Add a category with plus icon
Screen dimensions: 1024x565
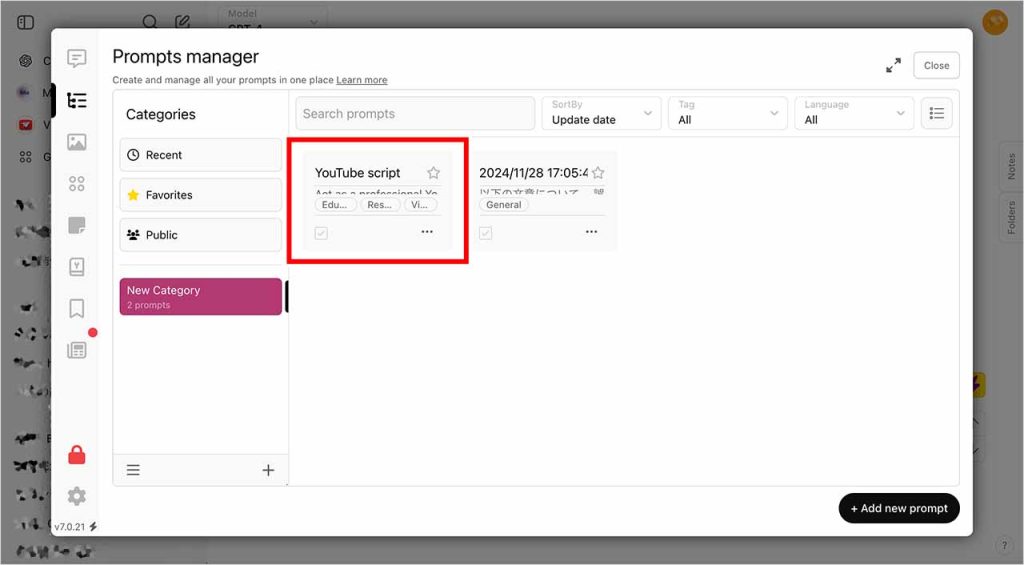click(x=268, y=470)
